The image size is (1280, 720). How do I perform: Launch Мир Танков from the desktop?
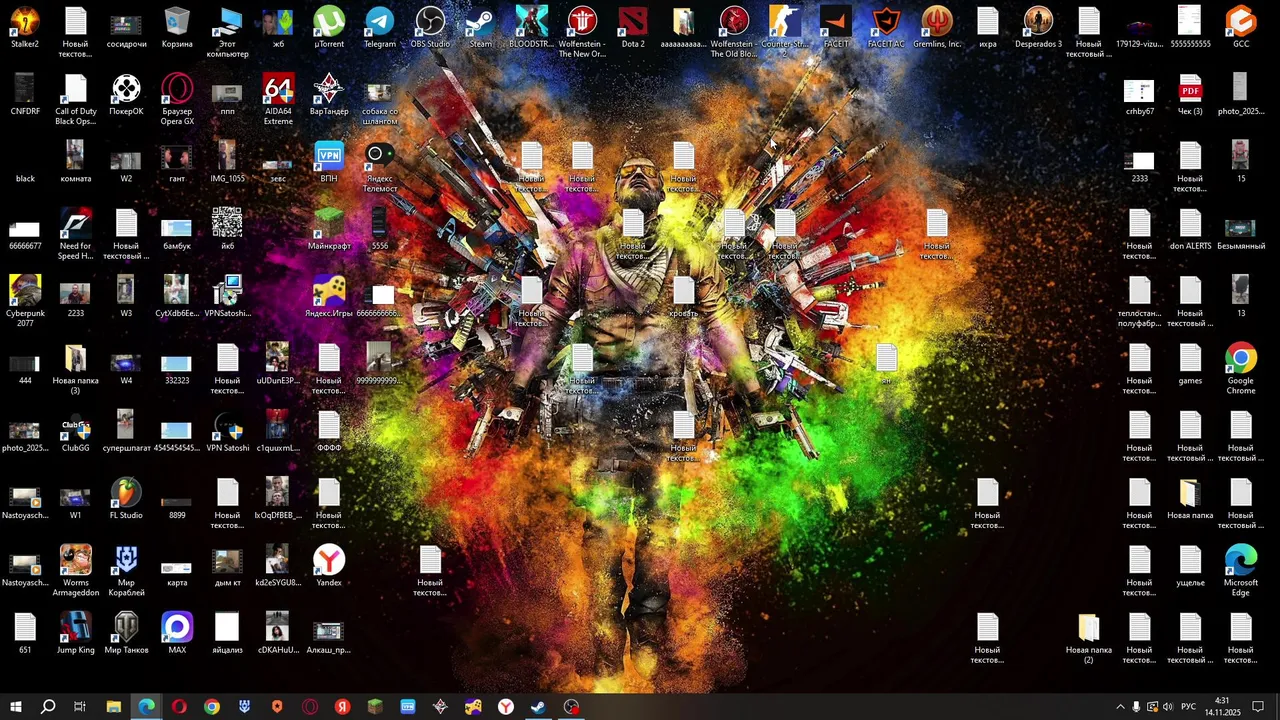126,633
